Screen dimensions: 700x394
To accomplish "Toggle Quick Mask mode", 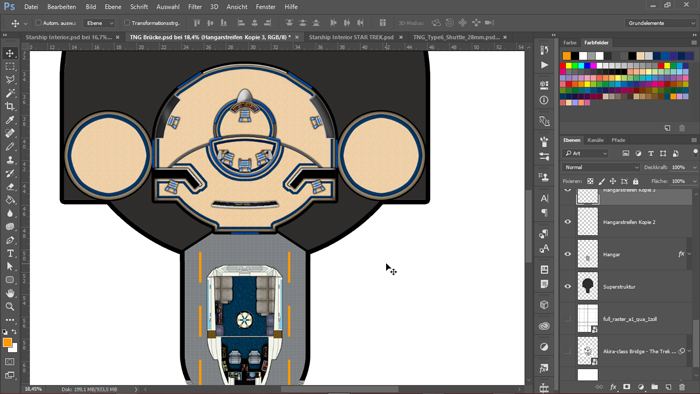I will [10, 362].
